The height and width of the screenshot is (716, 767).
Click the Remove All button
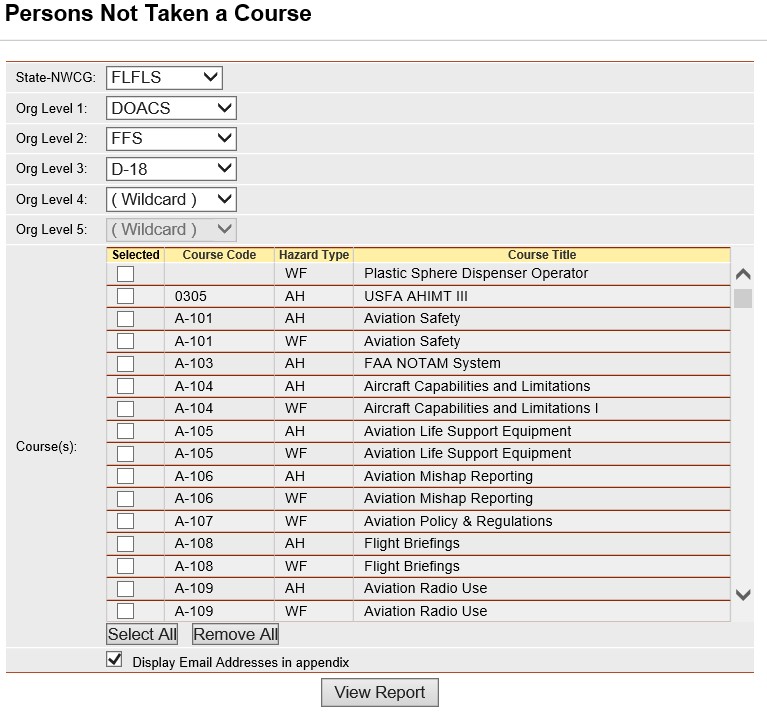[x=235, y=634]
